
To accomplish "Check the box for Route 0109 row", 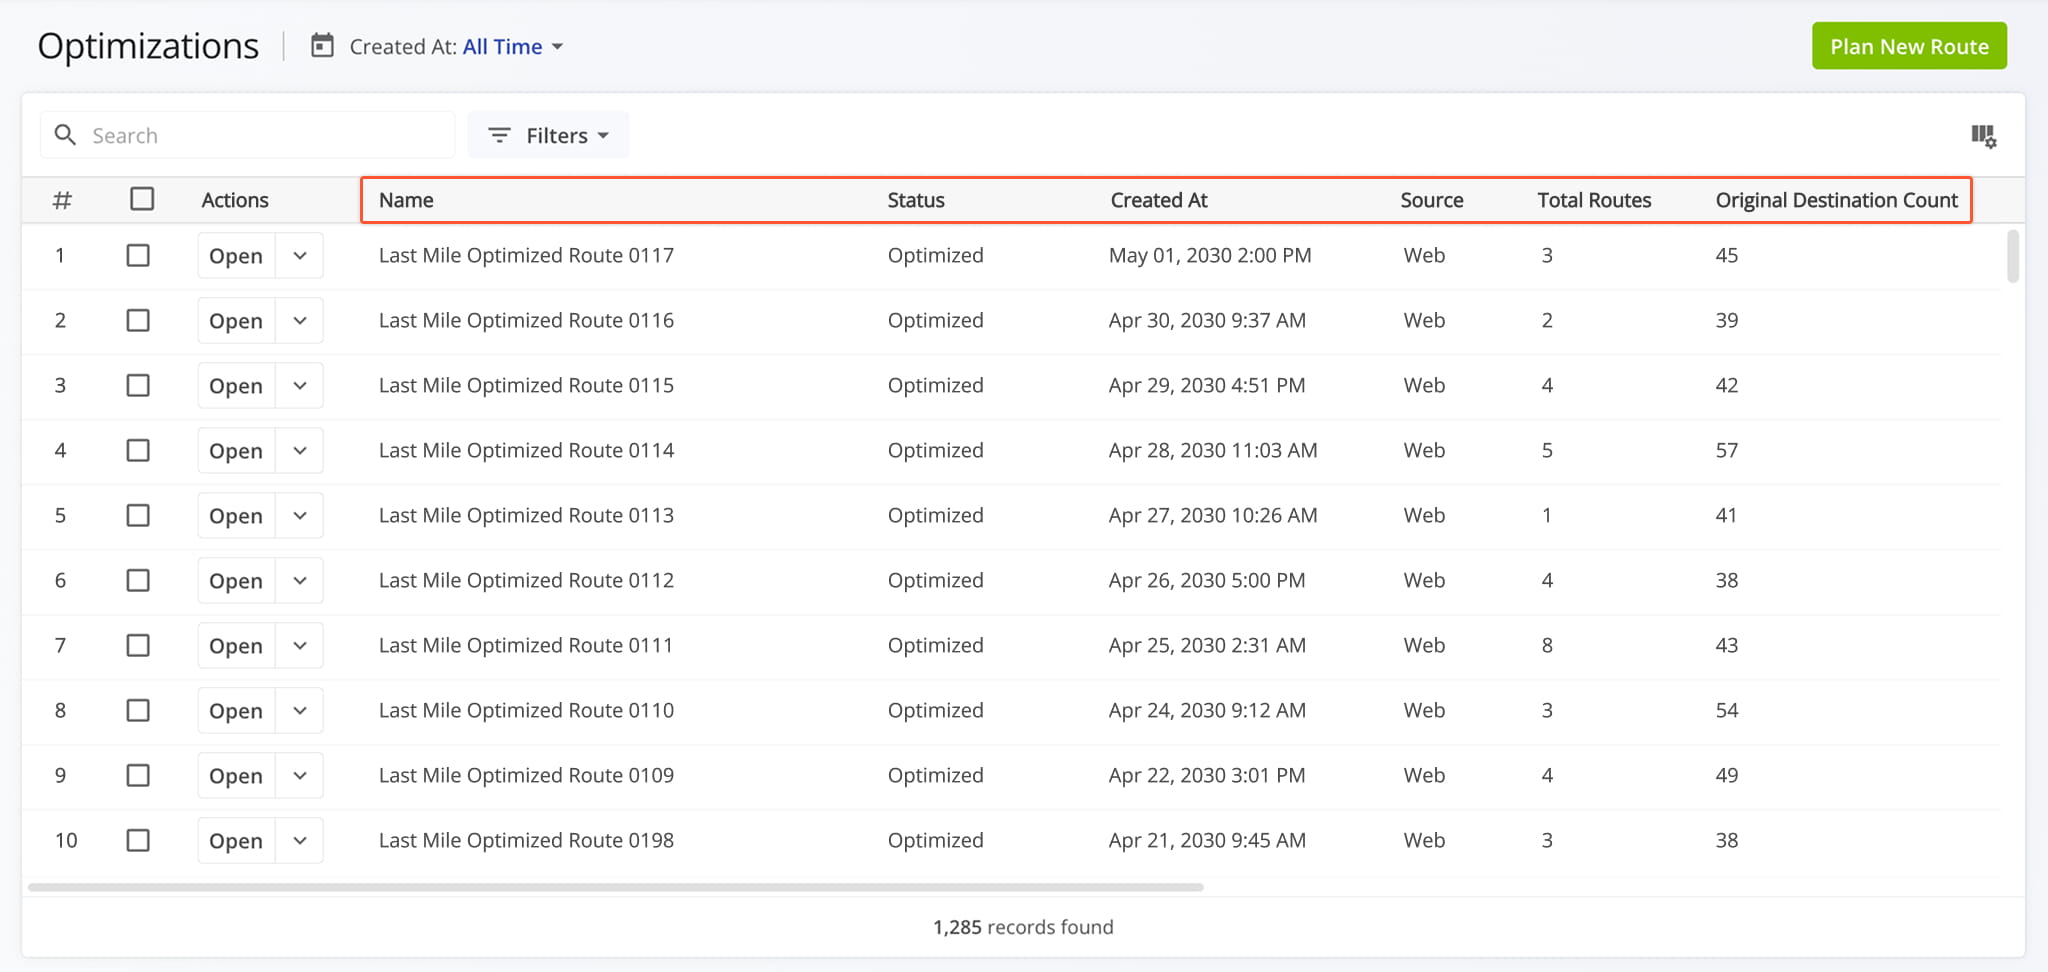I will (x=138, y=775).
